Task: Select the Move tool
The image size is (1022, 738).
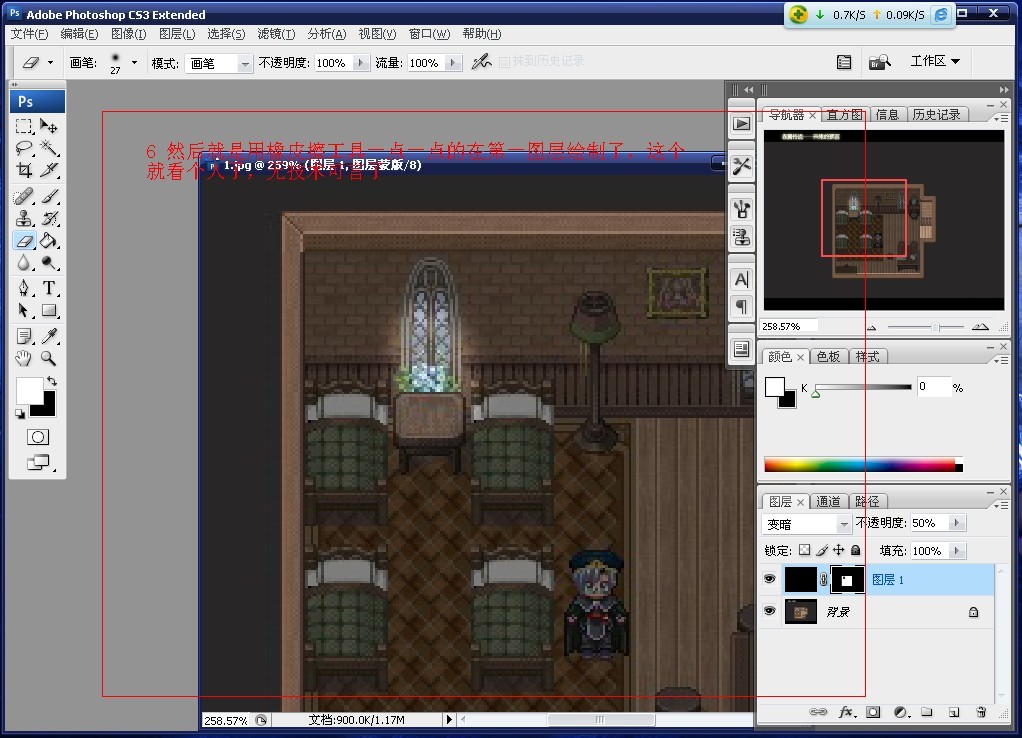Action: coord(49,126)
